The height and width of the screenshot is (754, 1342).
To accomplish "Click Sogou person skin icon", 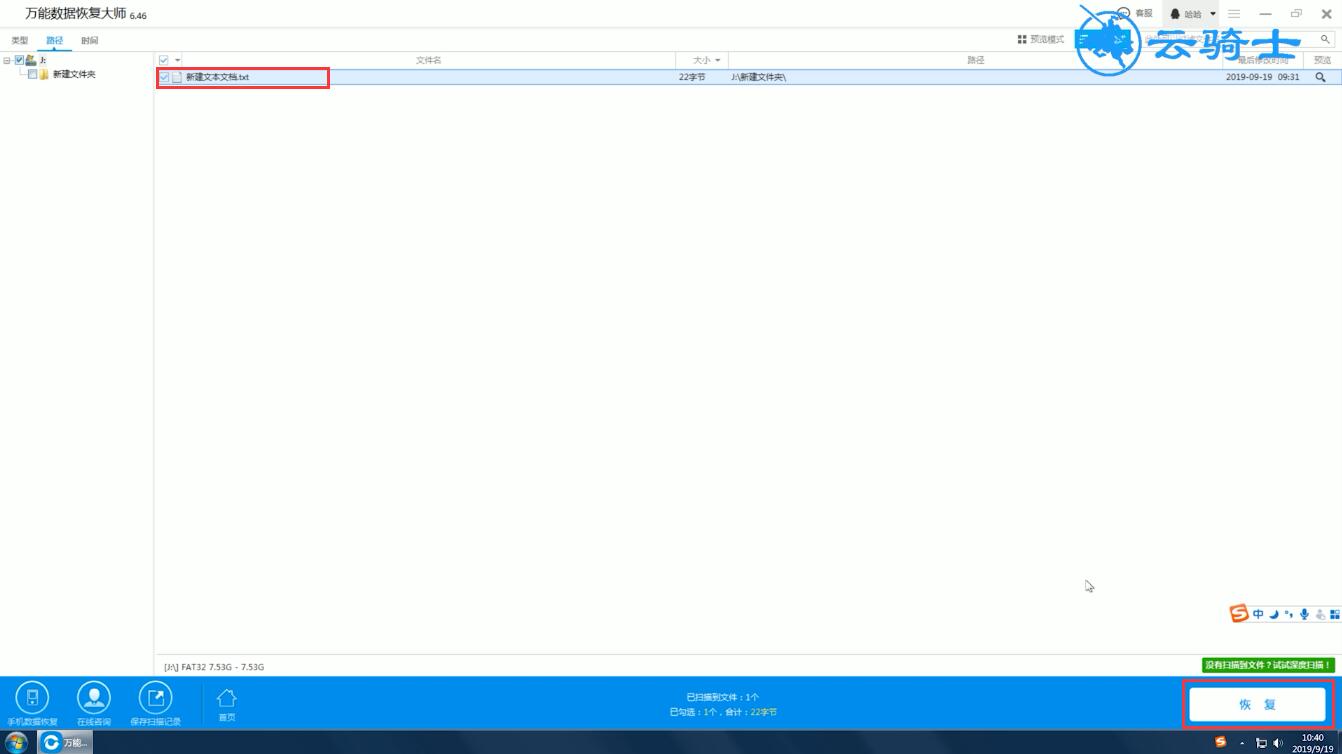I will (x=1320, y=614).
